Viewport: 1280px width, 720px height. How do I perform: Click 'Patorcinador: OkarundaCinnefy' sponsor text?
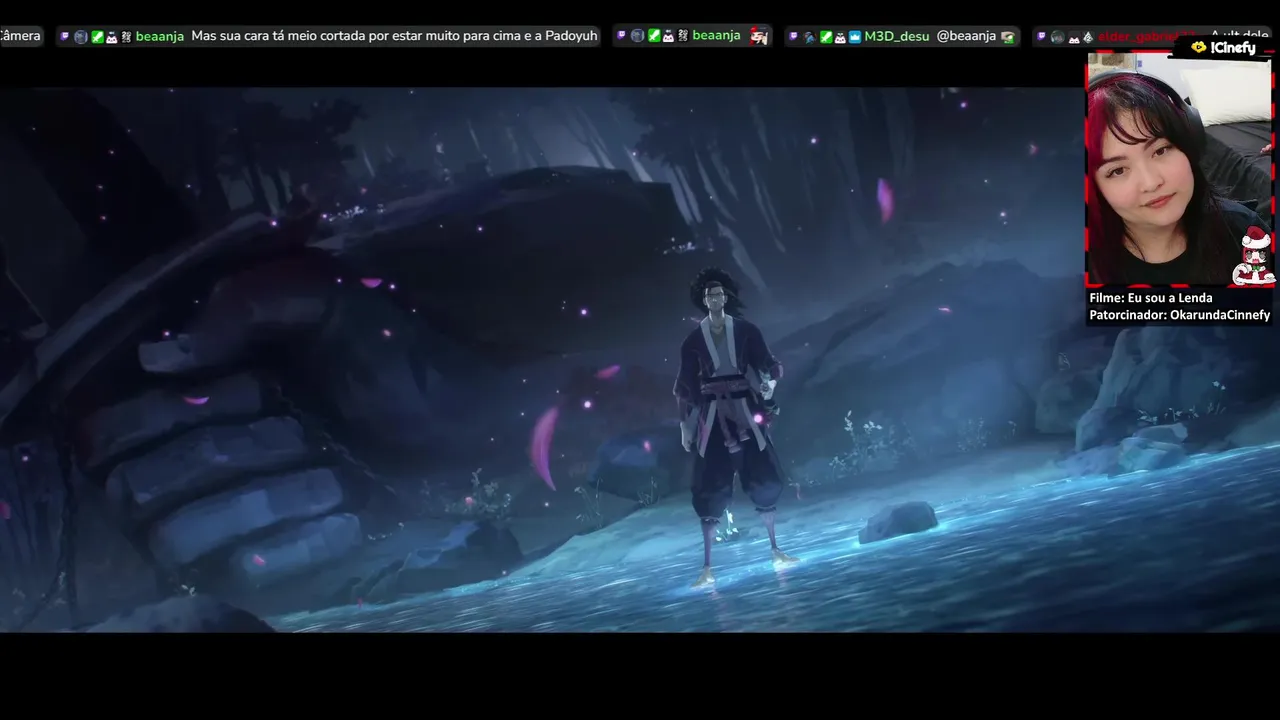1179,315
